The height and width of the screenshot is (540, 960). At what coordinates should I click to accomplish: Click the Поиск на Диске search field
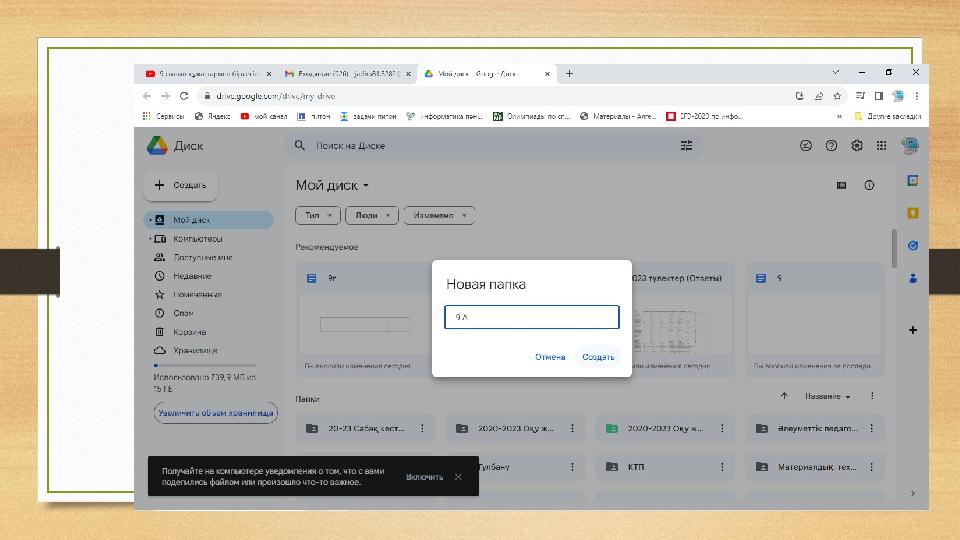click(x=493, y=146)
